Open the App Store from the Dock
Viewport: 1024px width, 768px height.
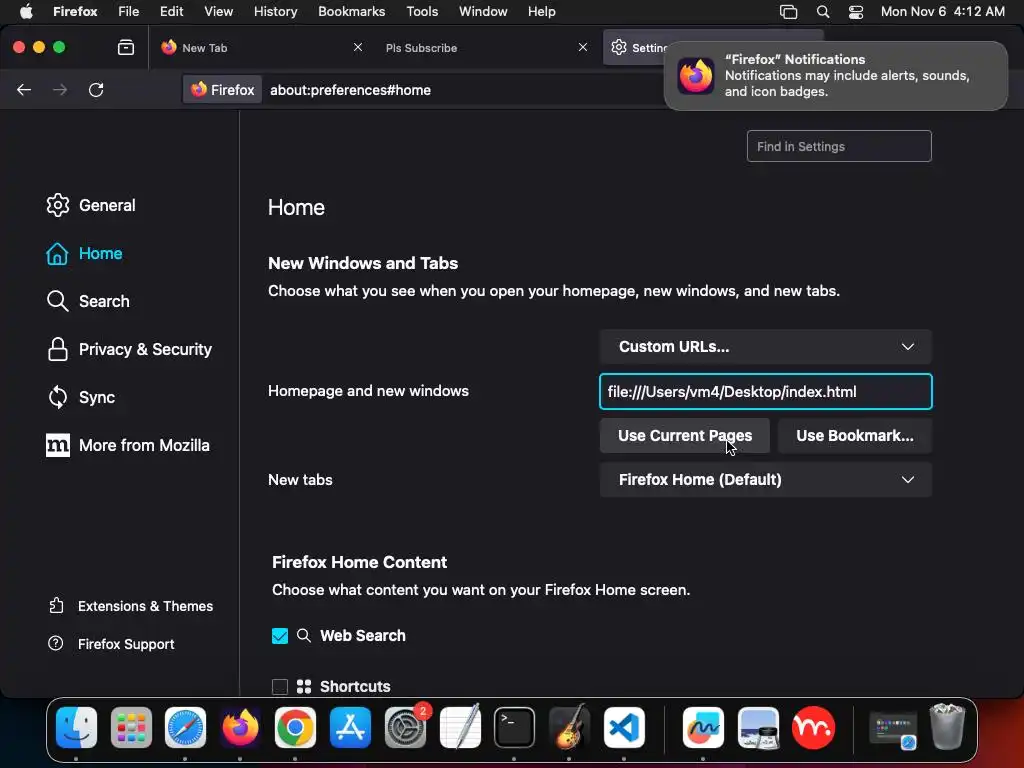click(350, 728)
